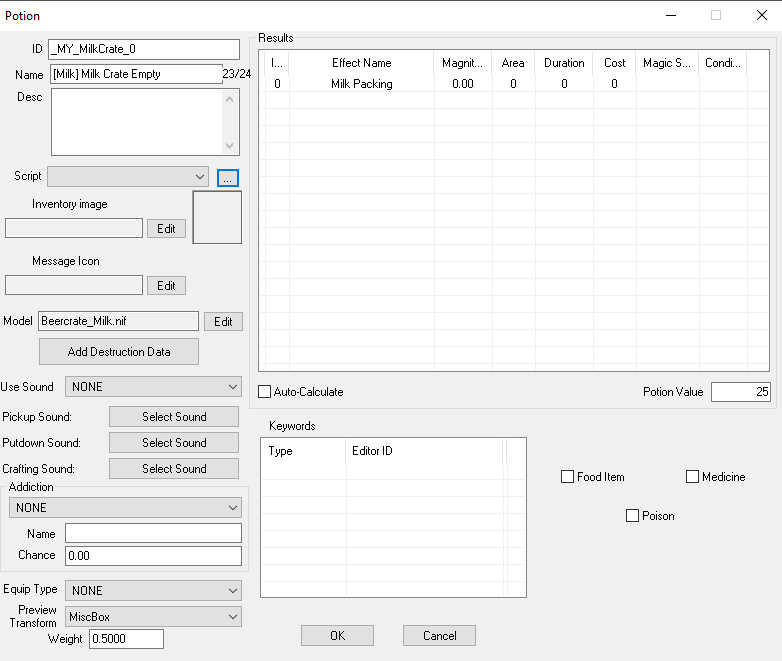The height and width of the screenshot is (661, 782).
Task: Click the 0.00 magnitude cell
Action: [462, 84]
